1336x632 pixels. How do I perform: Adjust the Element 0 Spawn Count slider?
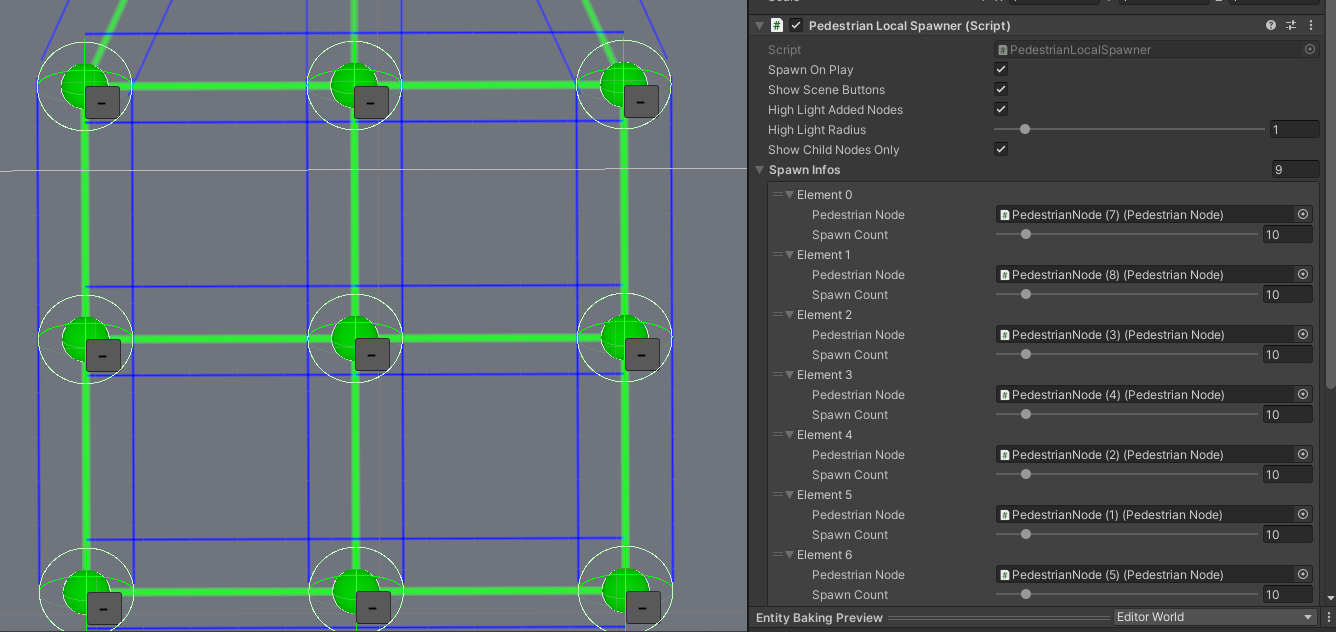(x=1127, y=234)
